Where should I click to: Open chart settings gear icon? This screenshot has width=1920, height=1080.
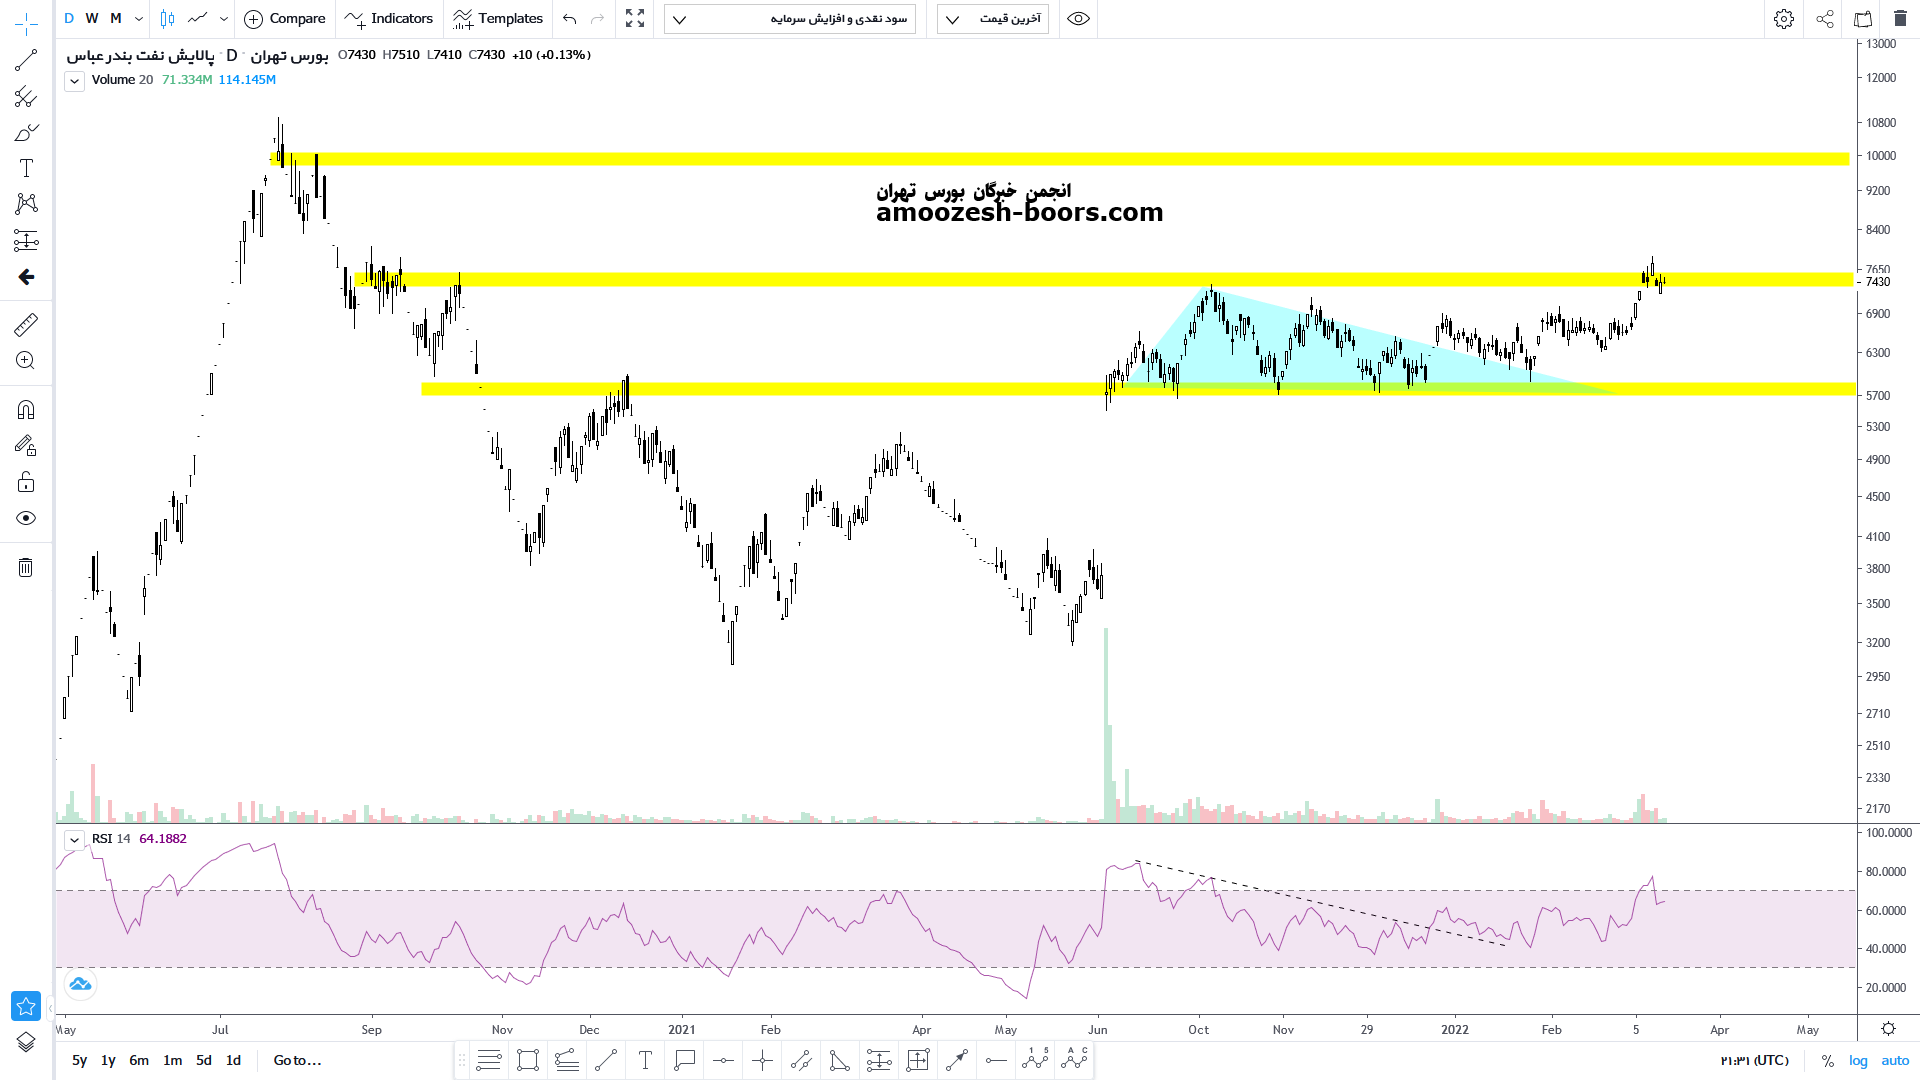[x=1784, y=19]
